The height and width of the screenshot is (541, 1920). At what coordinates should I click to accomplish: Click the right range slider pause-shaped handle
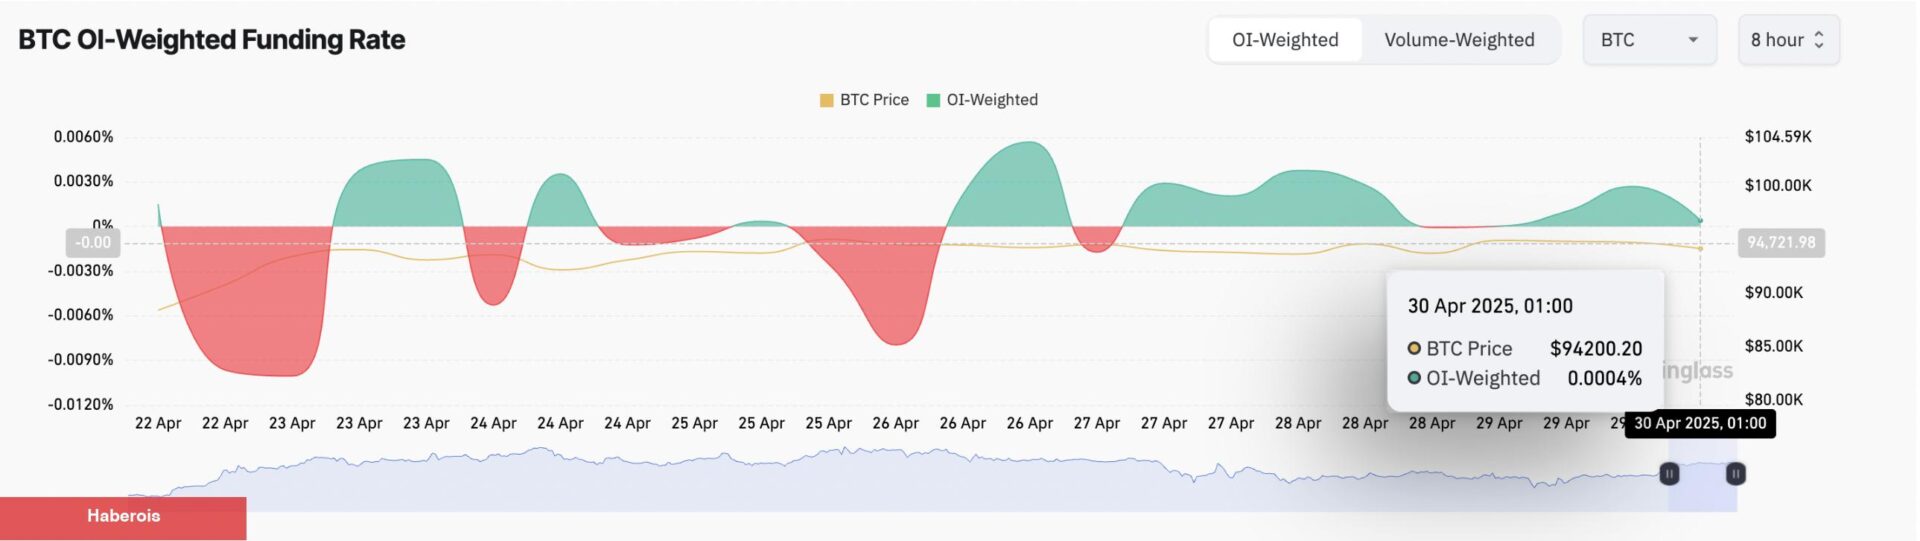pyautogui.click(x=1736, y=474)
